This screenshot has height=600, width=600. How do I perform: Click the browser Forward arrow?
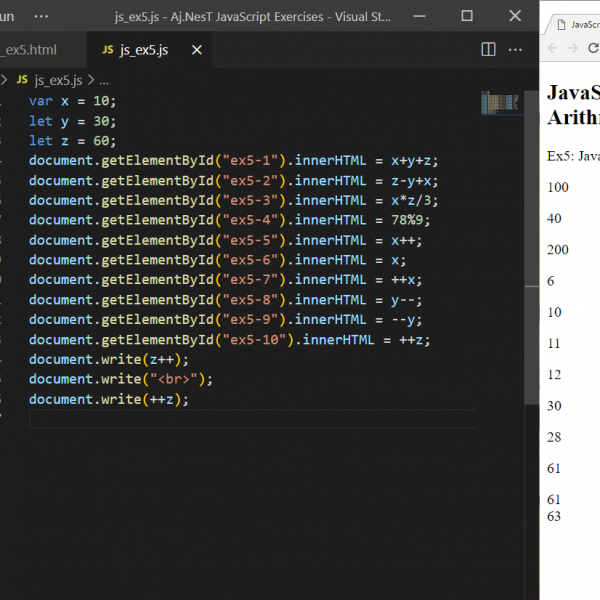[573, 48]
